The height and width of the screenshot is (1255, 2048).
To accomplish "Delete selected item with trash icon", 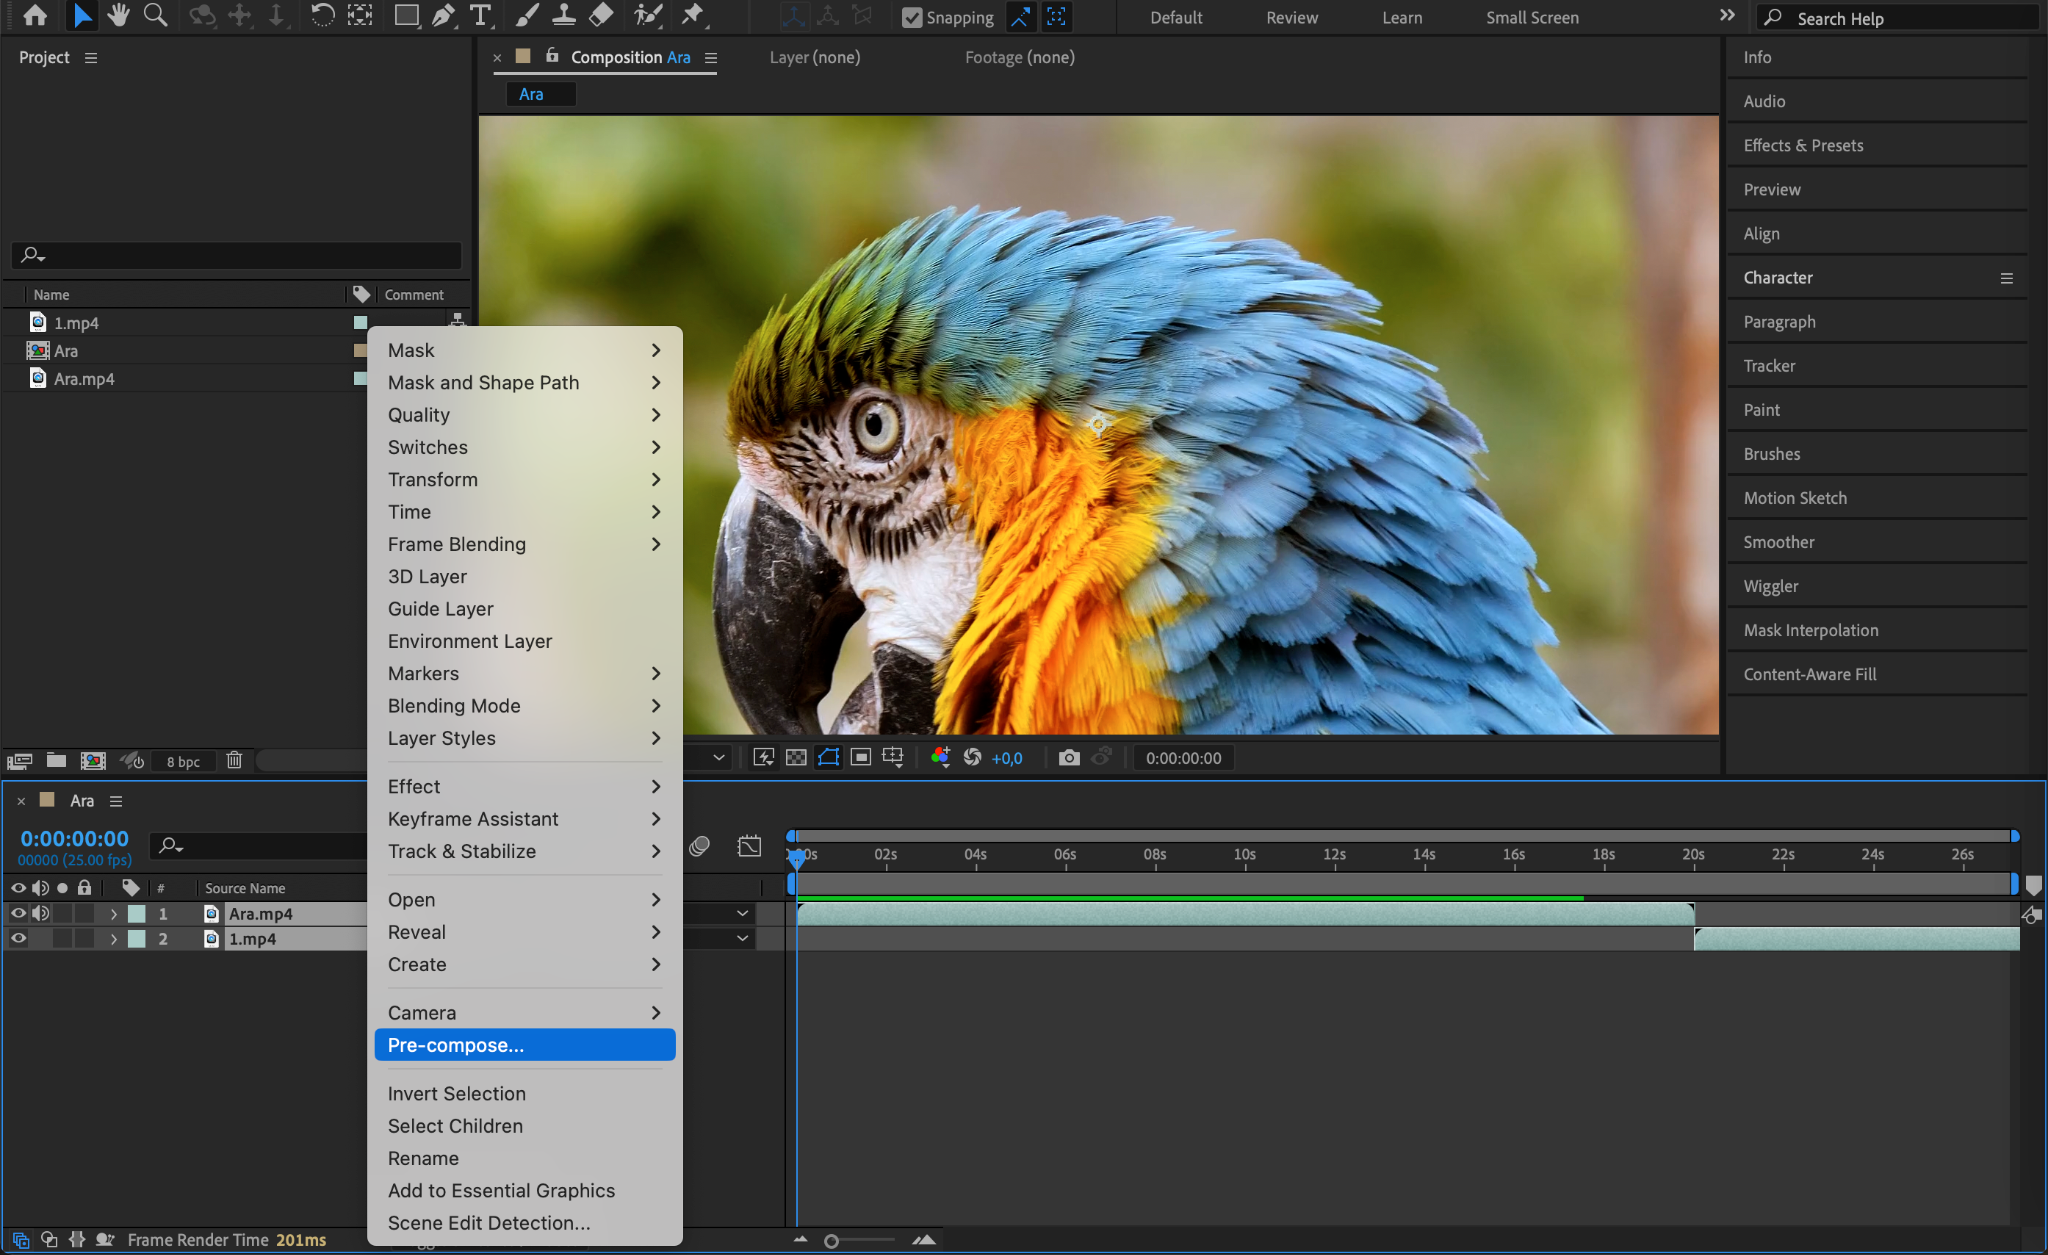I will tap(234, 761).
